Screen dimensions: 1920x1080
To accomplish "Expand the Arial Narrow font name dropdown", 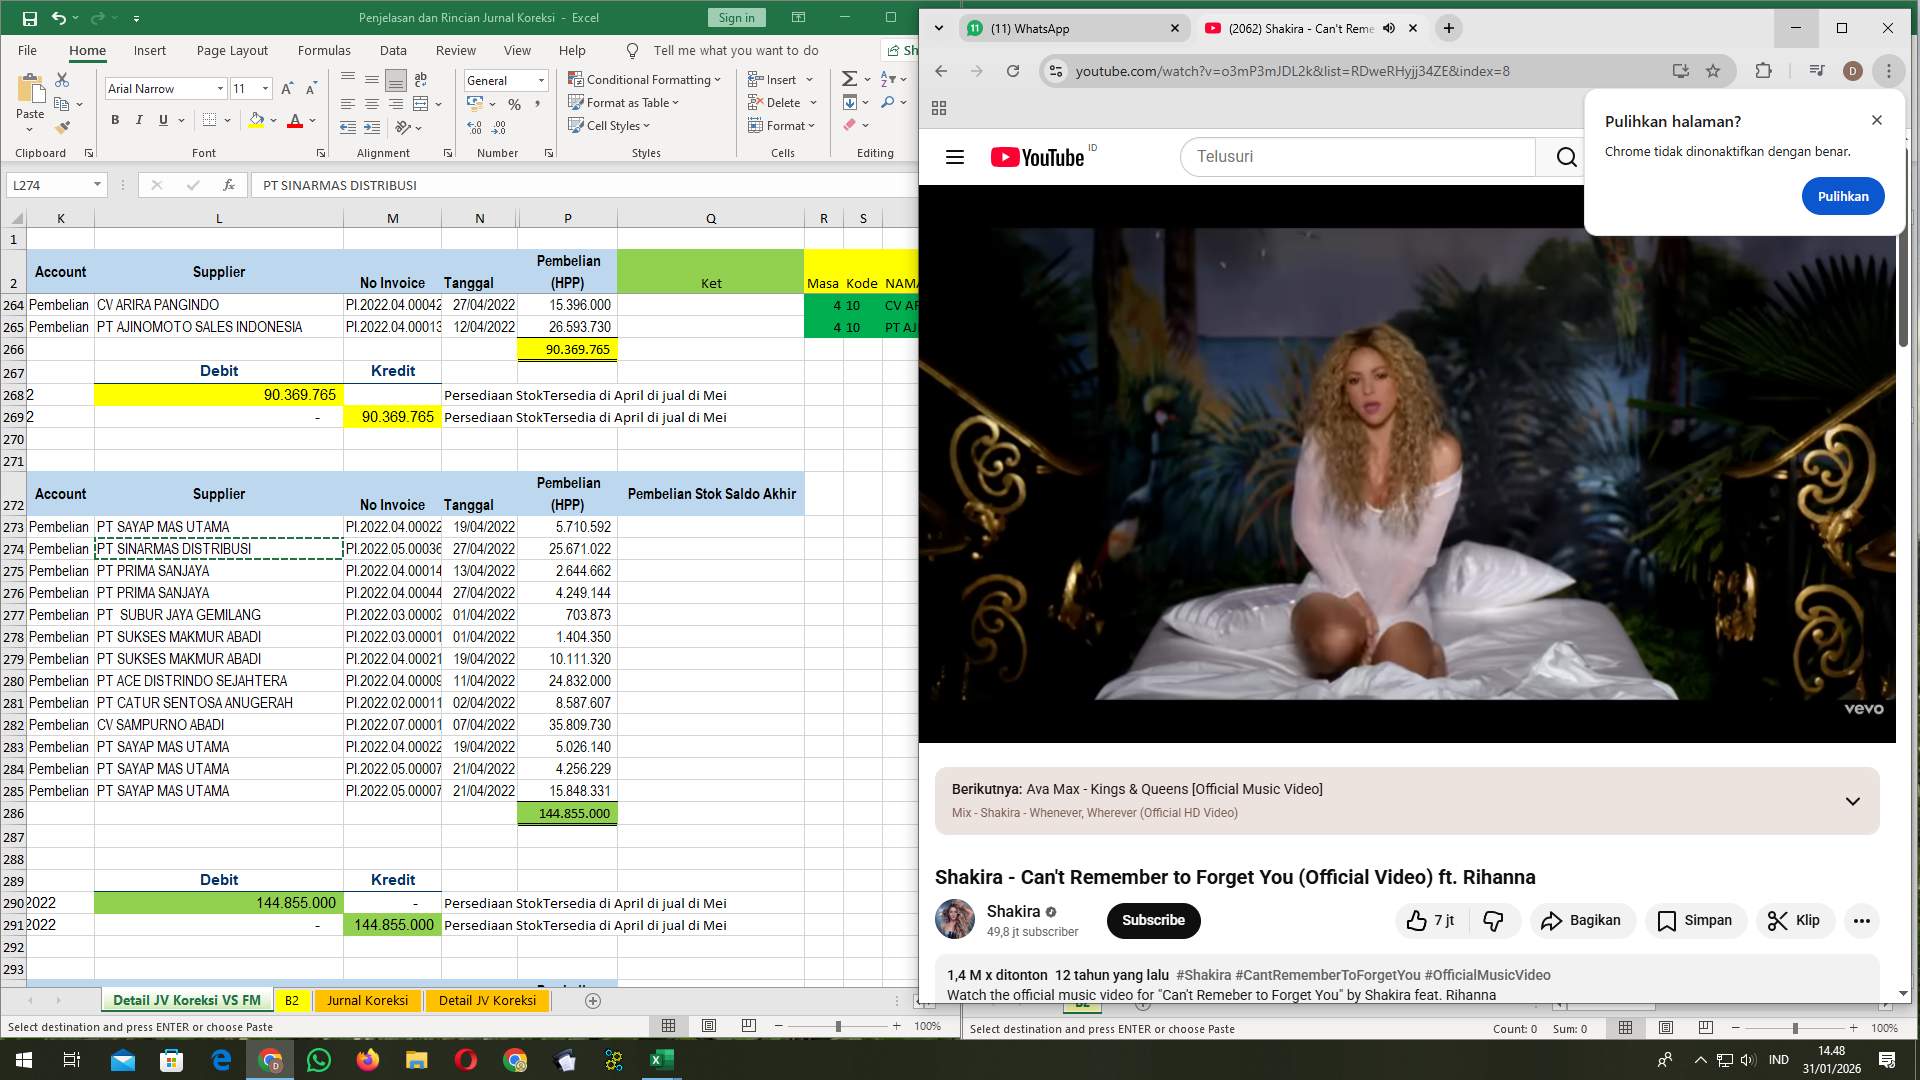I will (x=220, y=89).
